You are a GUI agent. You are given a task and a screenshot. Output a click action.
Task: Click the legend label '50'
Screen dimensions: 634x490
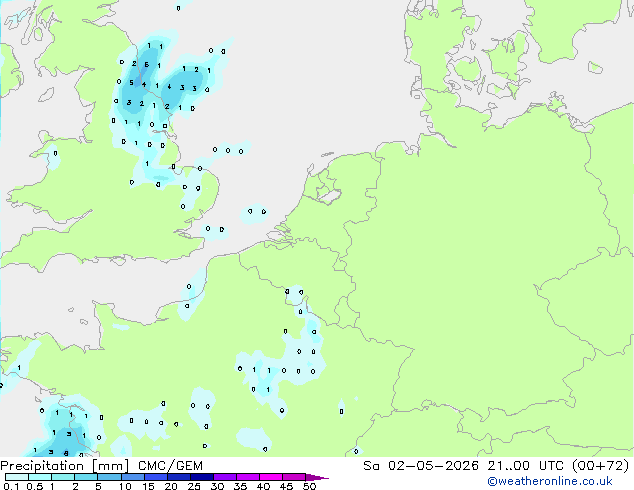[309, 486]
